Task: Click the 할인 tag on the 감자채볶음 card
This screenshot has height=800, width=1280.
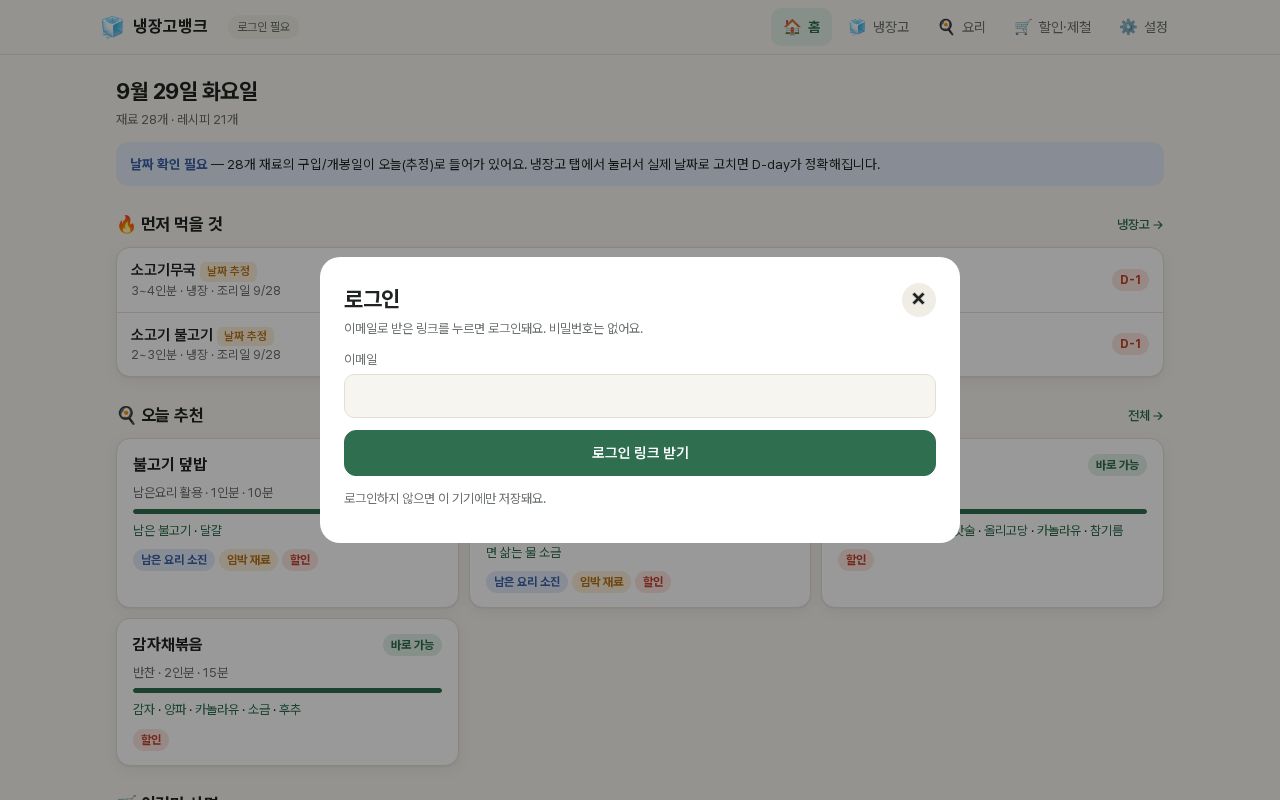Action: pyautogui.click(x=151, y=740)
